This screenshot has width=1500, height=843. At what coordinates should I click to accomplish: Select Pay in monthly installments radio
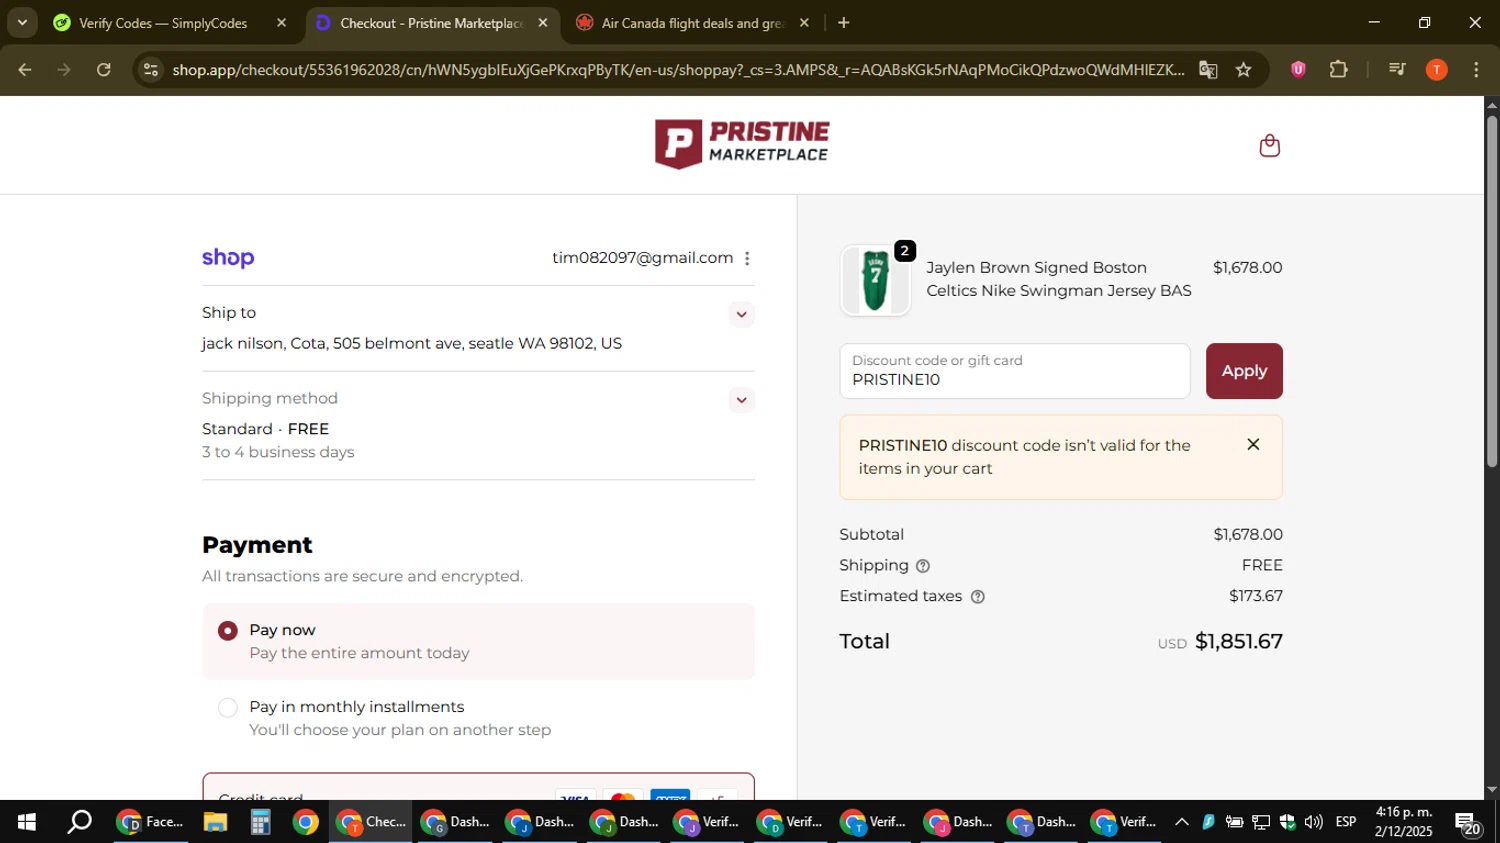pyautogui.click(x=228, y=708)
